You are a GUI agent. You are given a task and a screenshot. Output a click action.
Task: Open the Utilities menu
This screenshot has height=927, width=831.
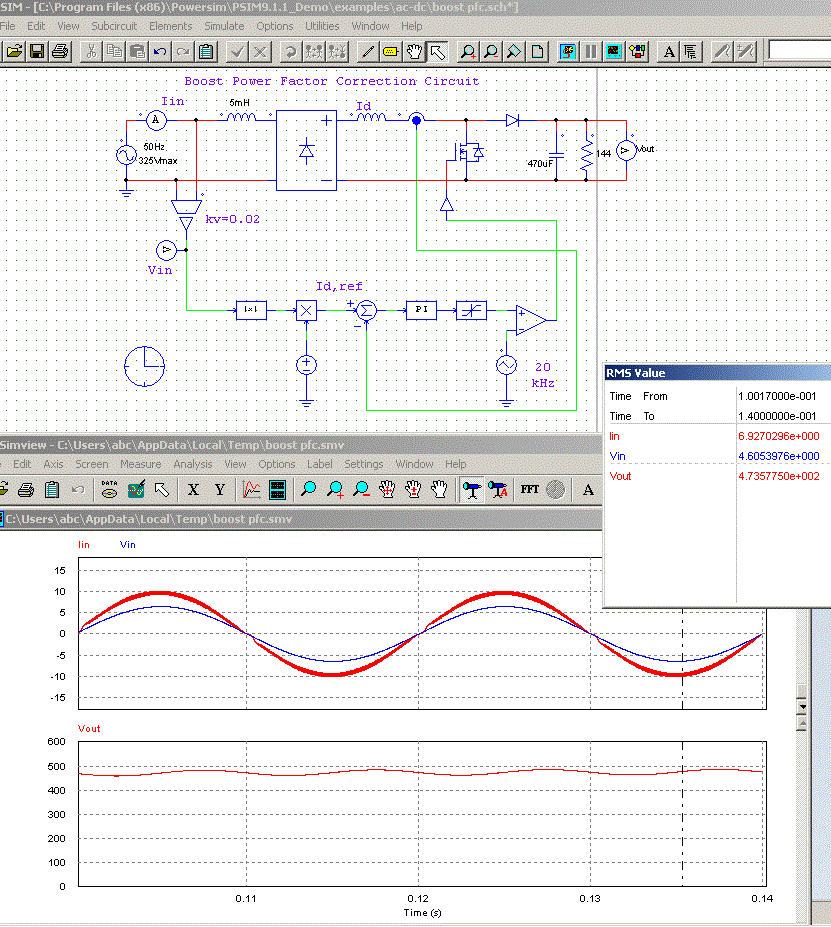point(322,26)
